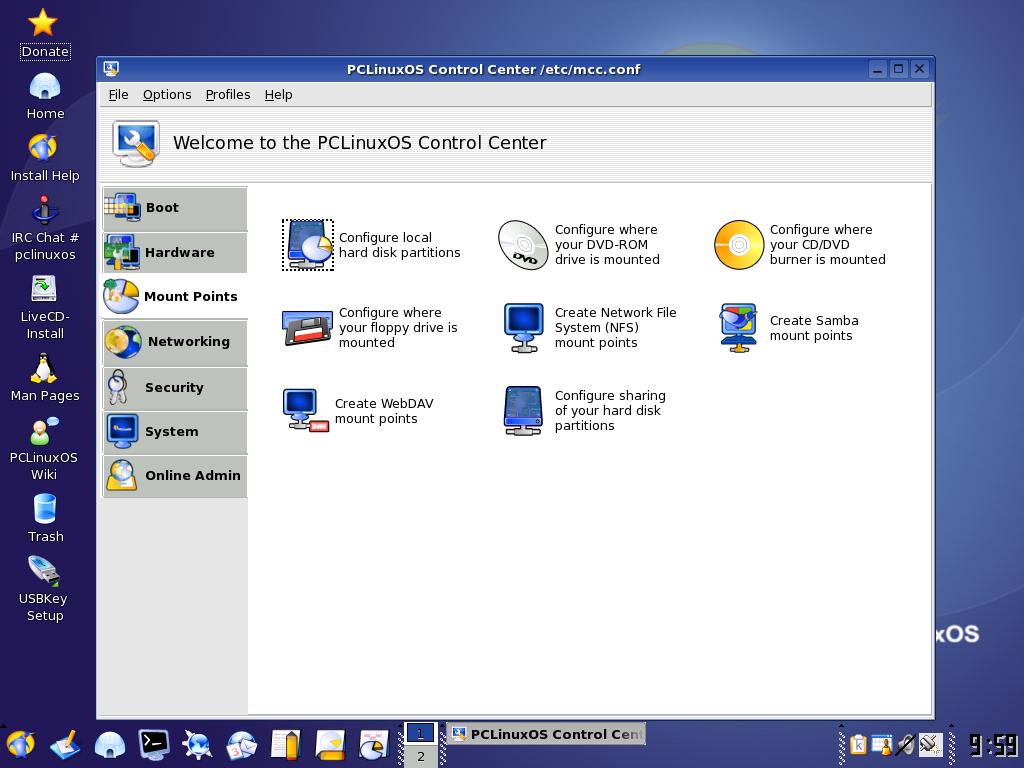The width and height of the screenshot is (1024, 768).
Task: Click the Control Center wrench header icon
Action: [136, 143]
